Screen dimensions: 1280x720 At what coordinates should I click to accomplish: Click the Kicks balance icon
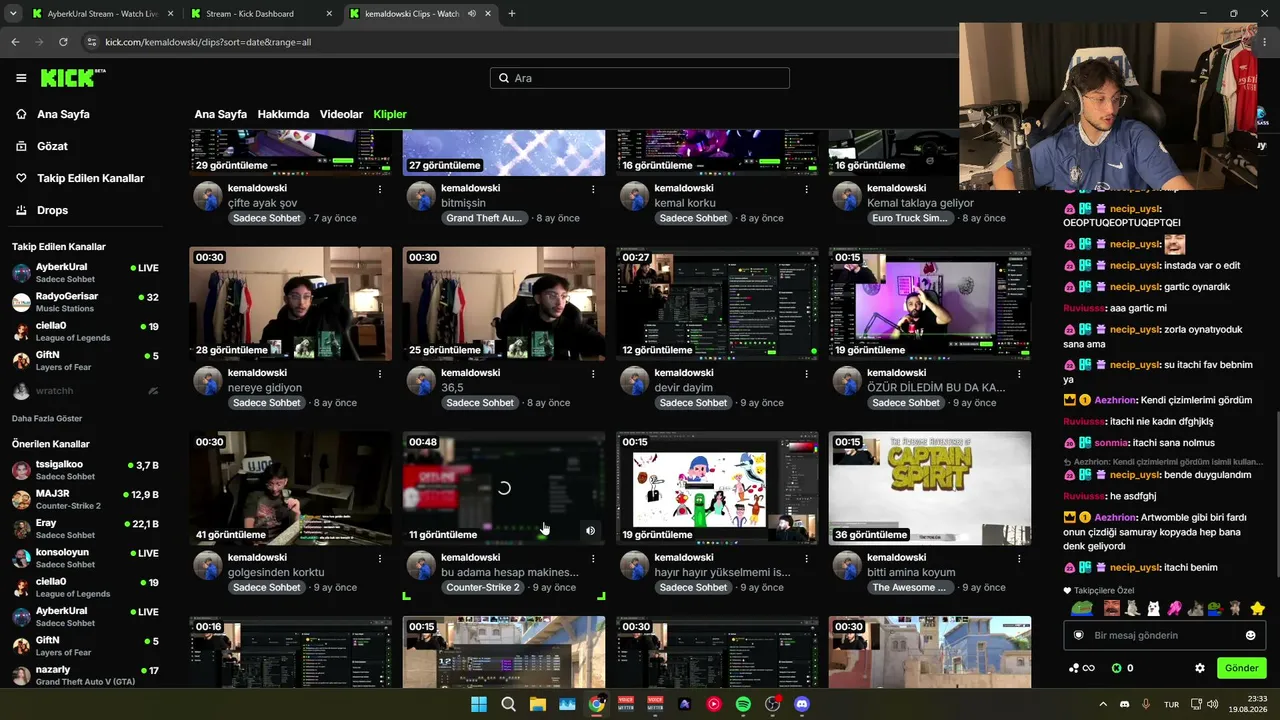pyautogui.click(x=1117, y=668)
